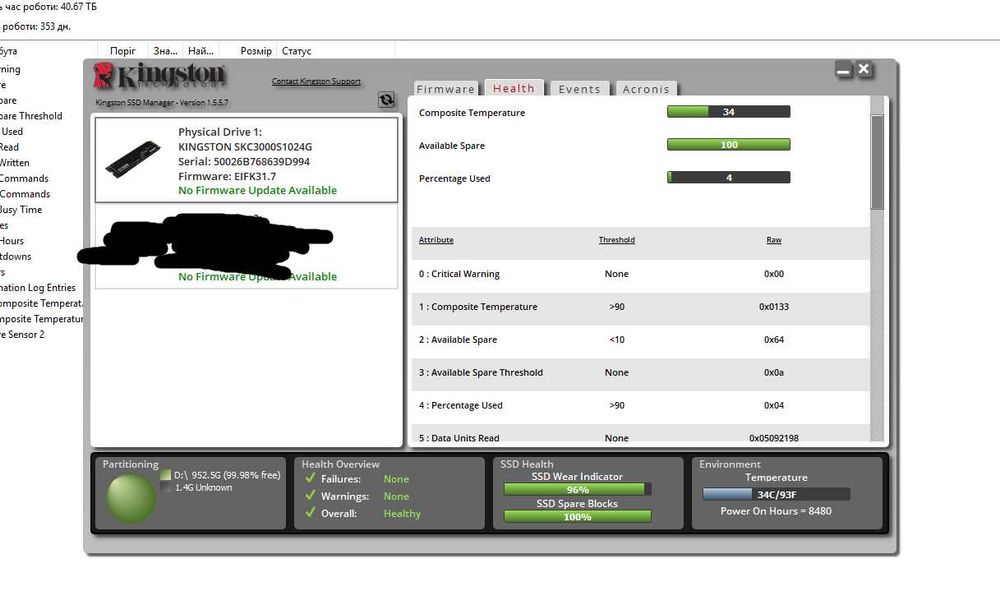The image size is (1000, 601).
Task: Click the Kingston logo
Action: click(x=159, y=76)
